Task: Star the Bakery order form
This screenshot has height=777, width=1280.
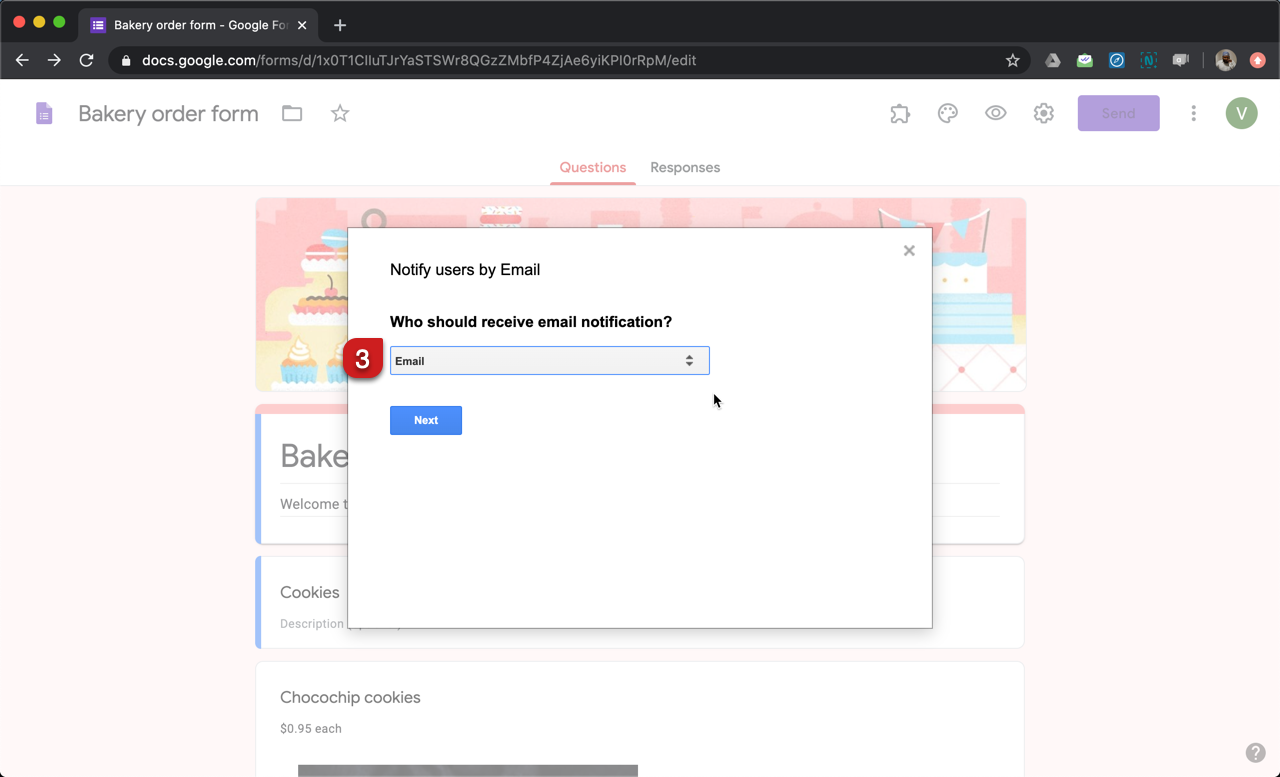Action: [x=339, y=113]
